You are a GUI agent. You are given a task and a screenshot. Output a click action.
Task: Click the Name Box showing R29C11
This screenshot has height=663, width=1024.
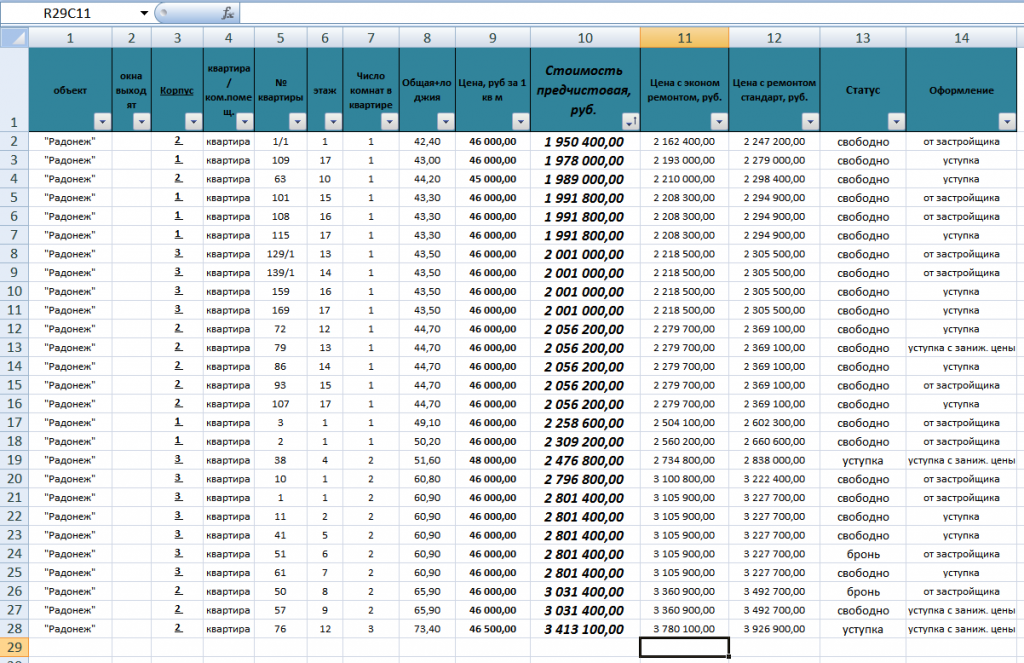point(80,14)
